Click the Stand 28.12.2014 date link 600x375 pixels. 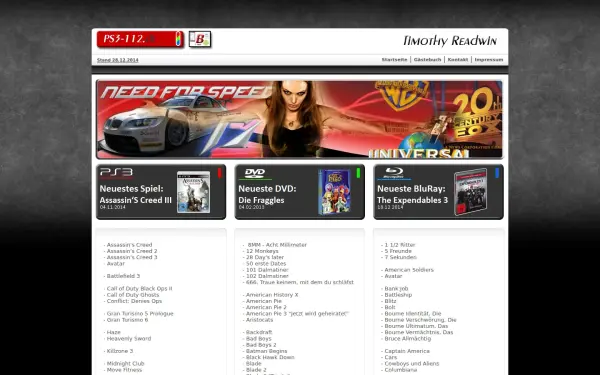117,60
